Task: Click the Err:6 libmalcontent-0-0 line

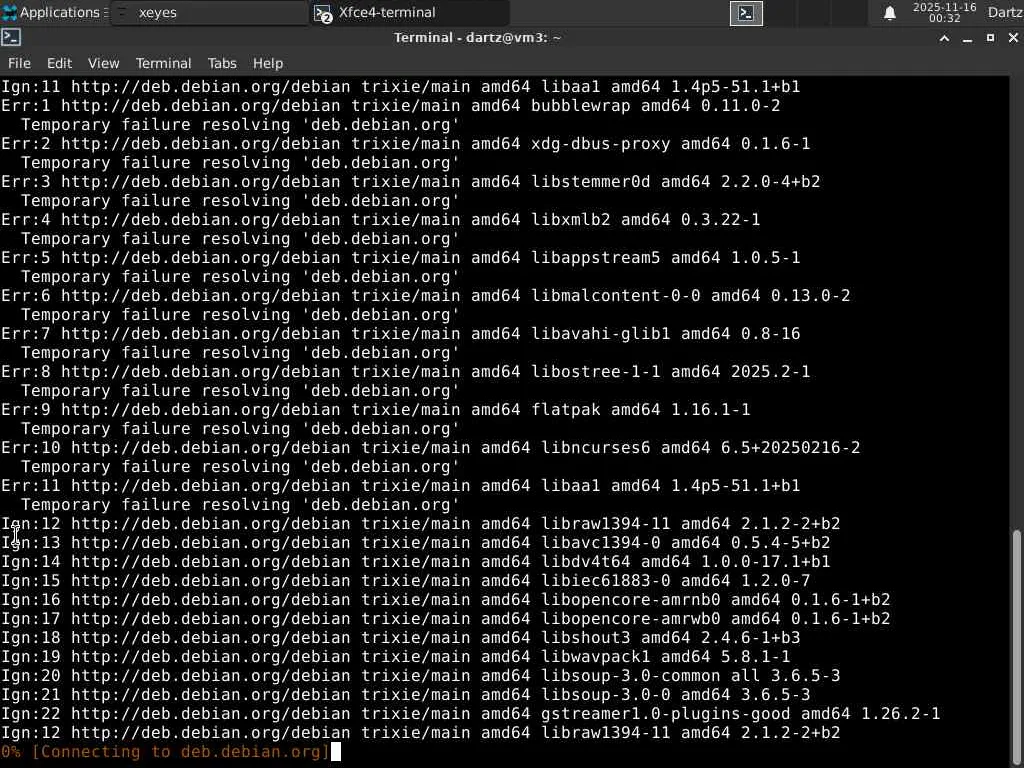Action: (x=426, y=296)
